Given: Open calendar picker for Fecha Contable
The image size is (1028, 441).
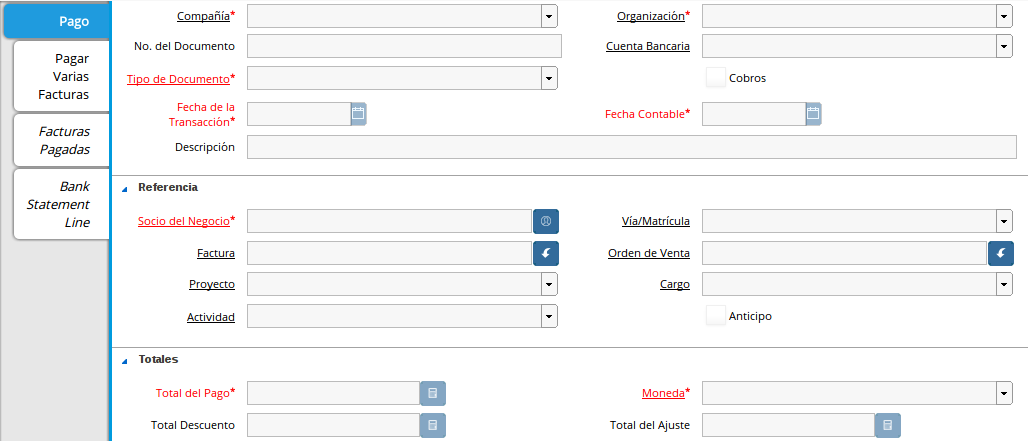Looking at the screenshot, I should point(813,114).
